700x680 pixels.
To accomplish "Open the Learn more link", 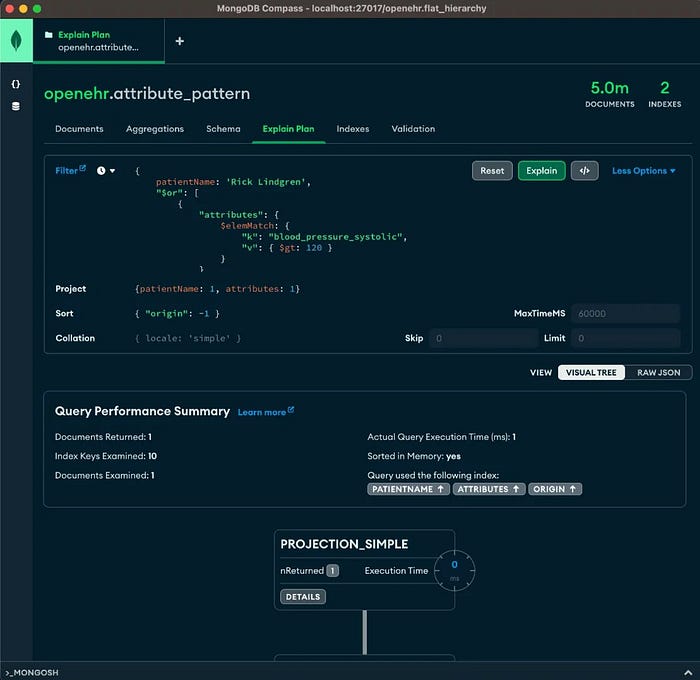I will (266, 412).
